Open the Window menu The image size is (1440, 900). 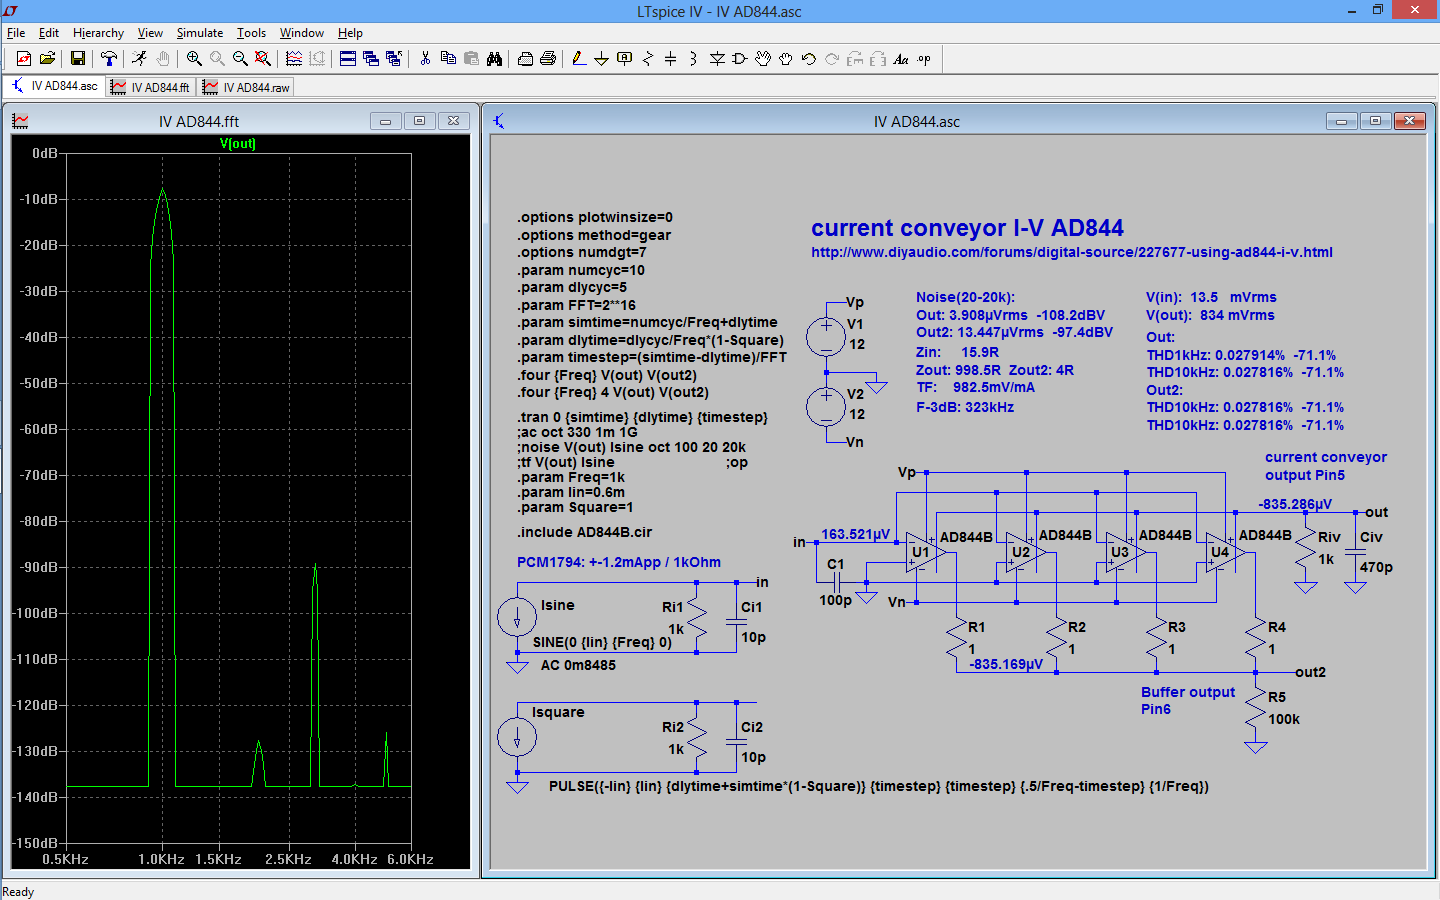(301, 33)
